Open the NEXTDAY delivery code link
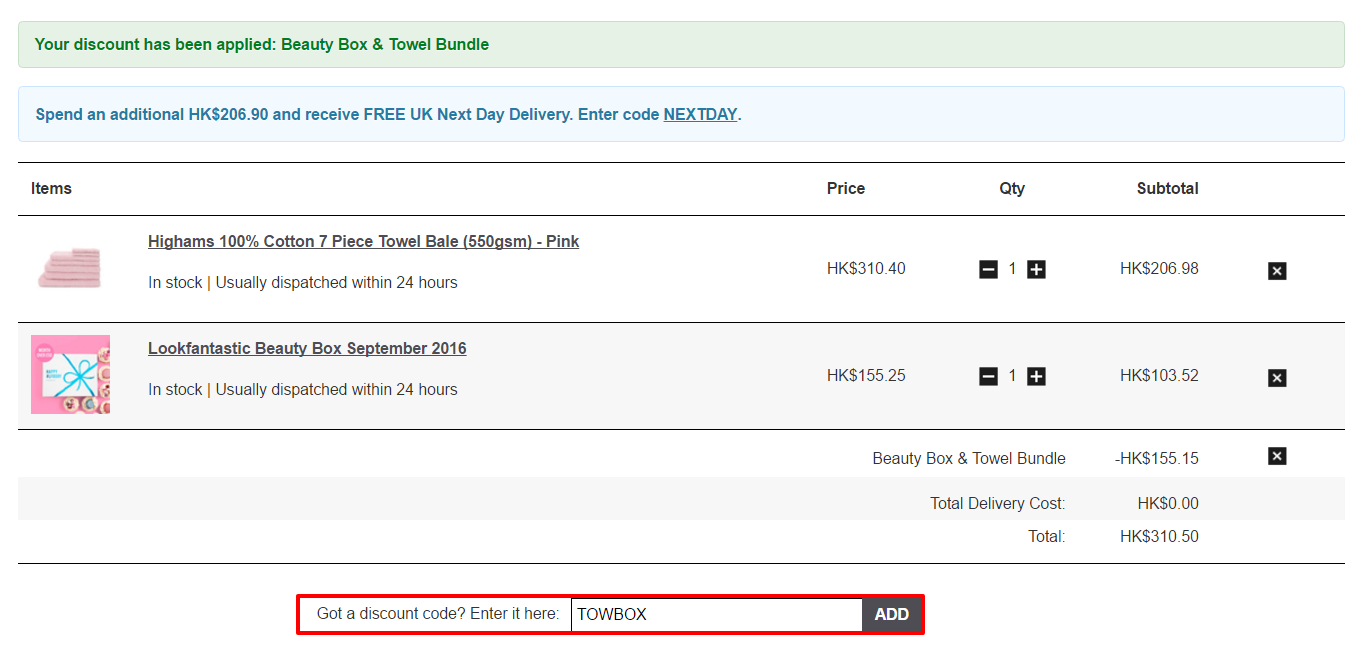1360x648 pixels. (x=700, y=114)
